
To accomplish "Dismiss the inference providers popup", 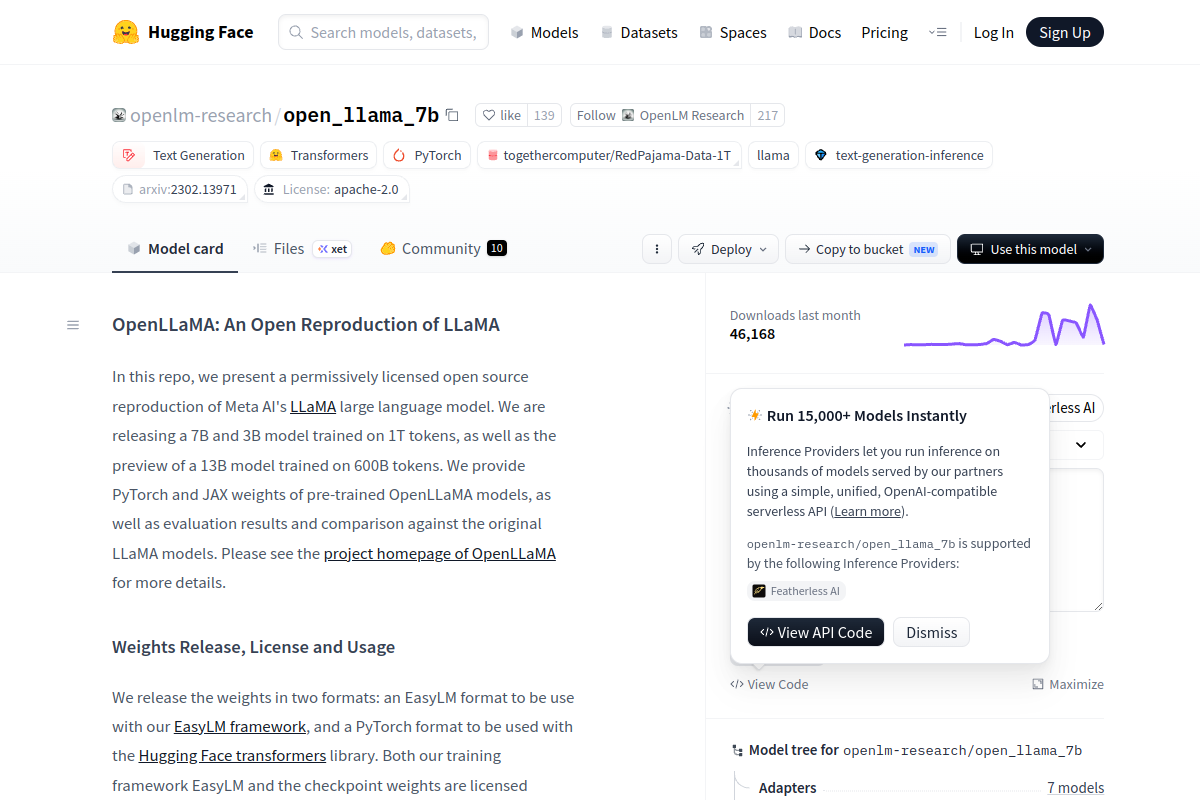I will (x=931, y=632).
